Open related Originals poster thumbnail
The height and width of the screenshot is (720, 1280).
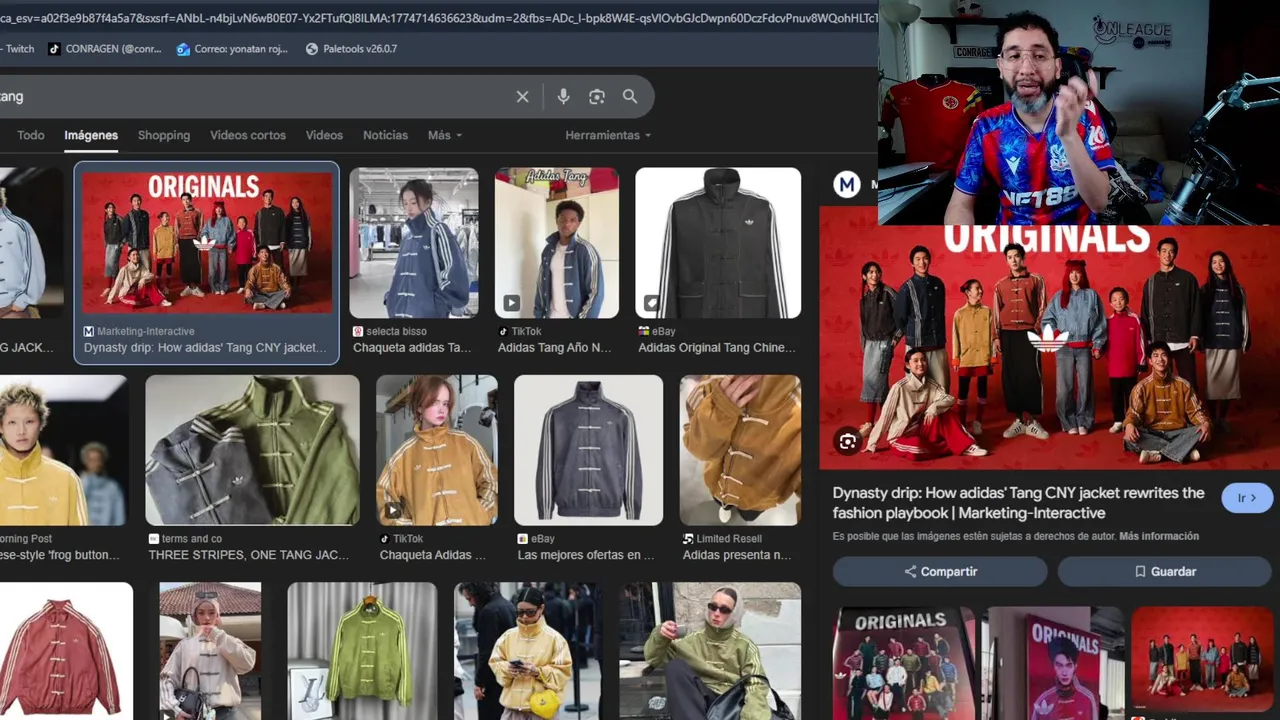point(904,663)
